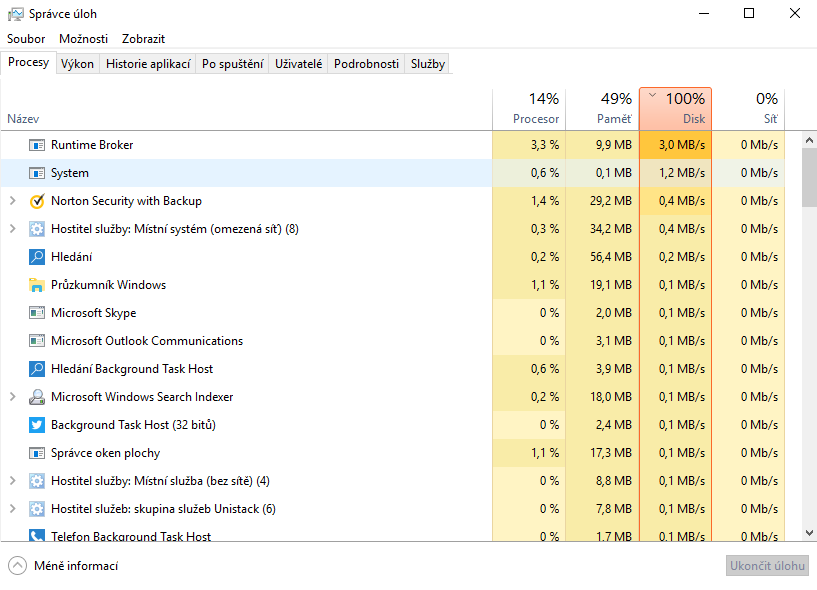Expand Hostitel služby: Místní služba (bez sítě)

pos(13,481)
